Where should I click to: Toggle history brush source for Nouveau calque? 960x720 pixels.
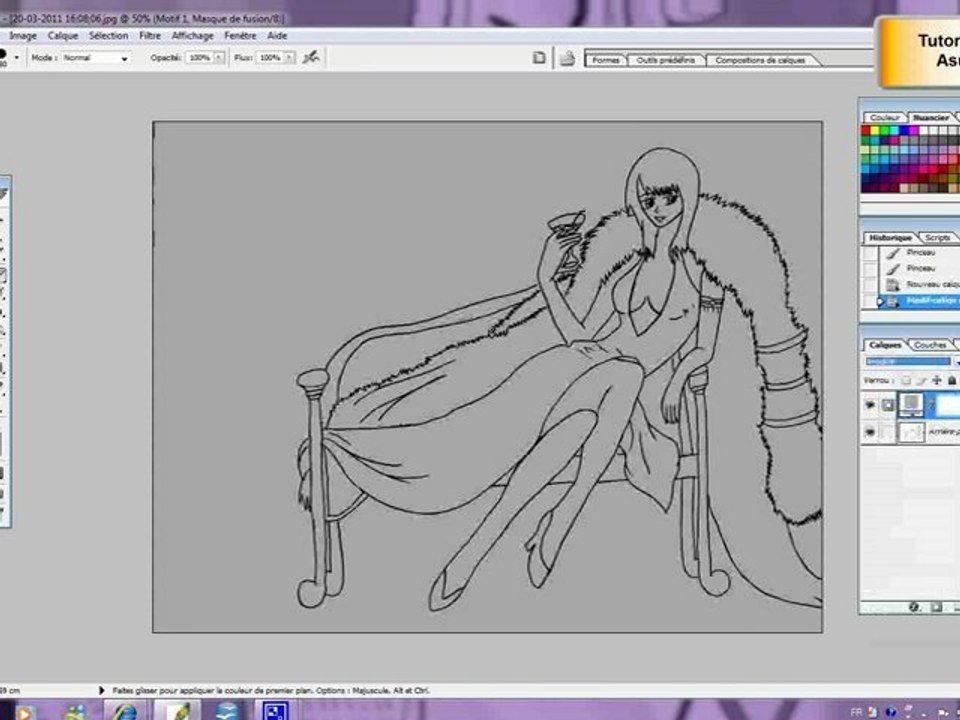point(869,285)
